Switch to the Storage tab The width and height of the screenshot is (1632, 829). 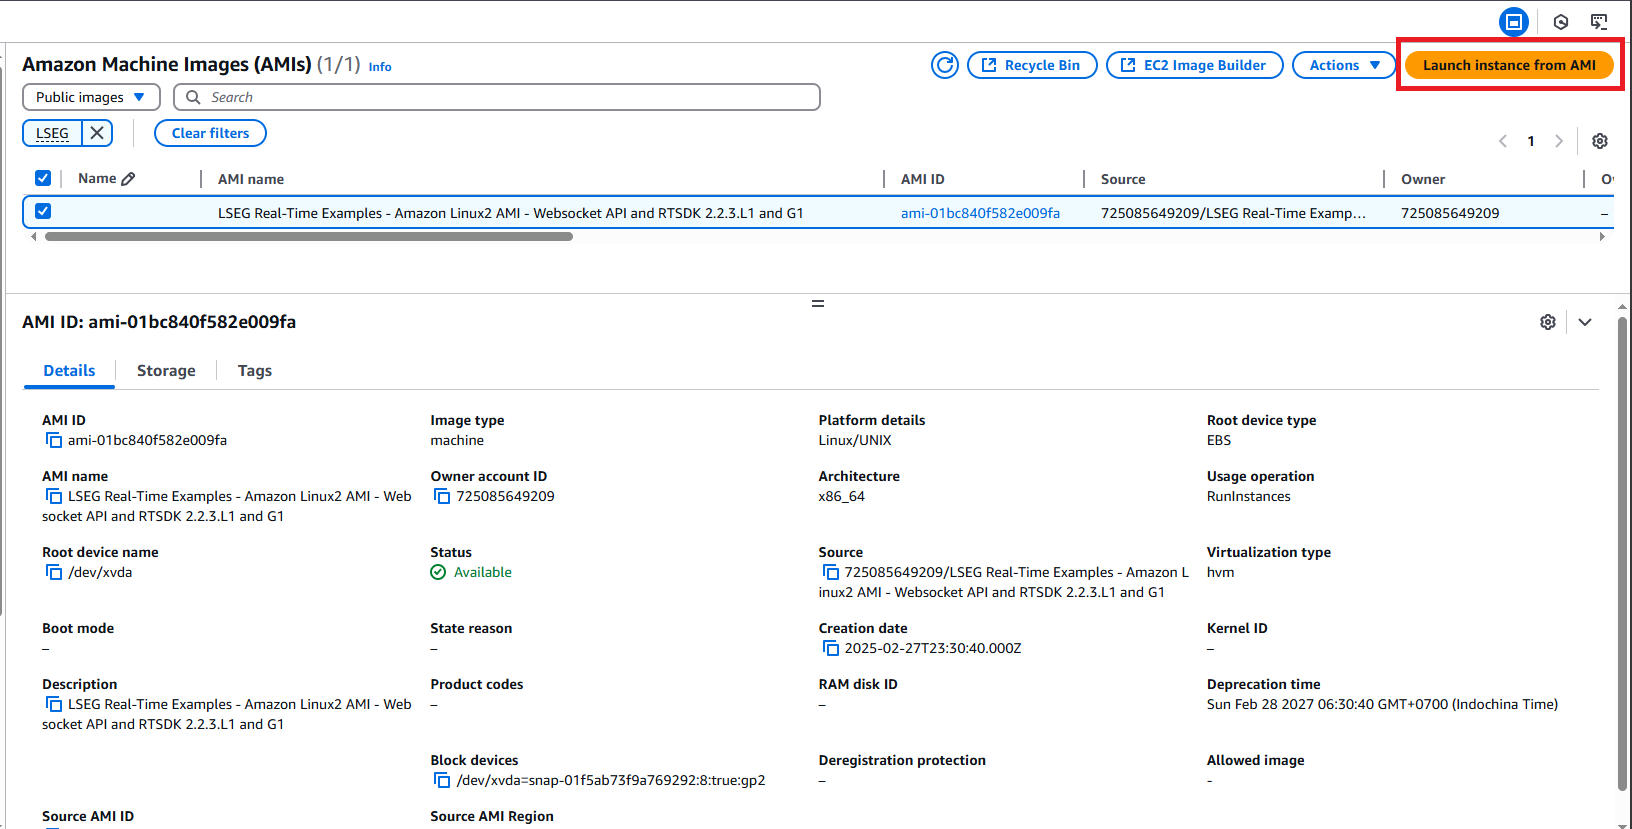[x=166, y=371]
